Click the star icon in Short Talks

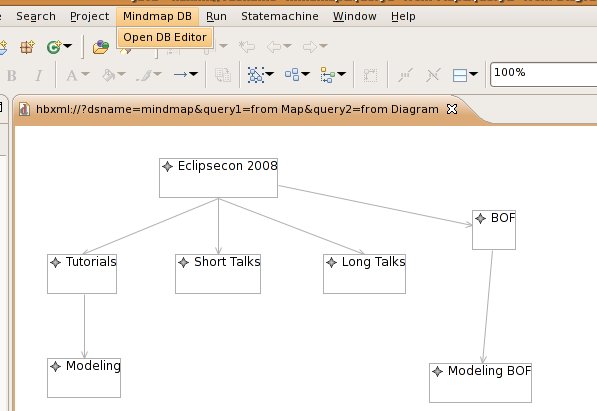(x=184, y=262)
